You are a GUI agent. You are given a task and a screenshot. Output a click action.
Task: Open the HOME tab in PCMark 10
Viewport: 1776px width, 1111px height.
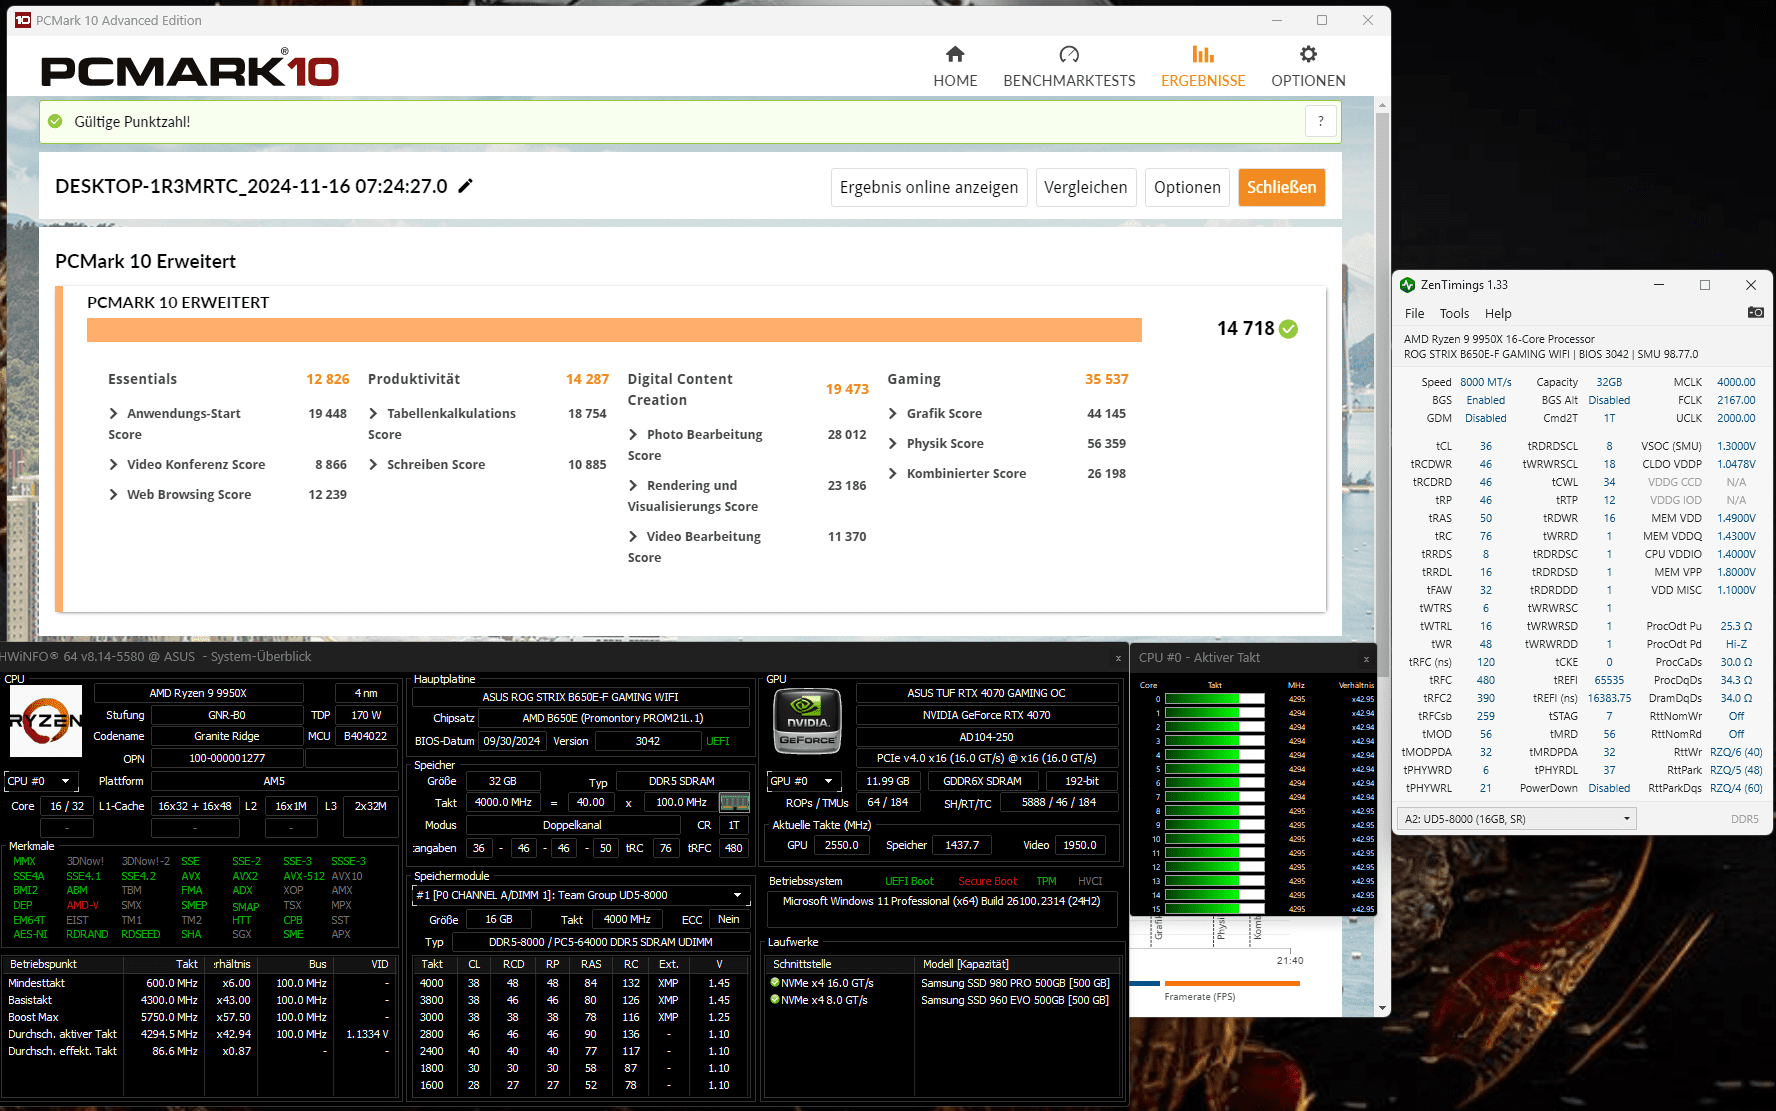tap(955, 67)
